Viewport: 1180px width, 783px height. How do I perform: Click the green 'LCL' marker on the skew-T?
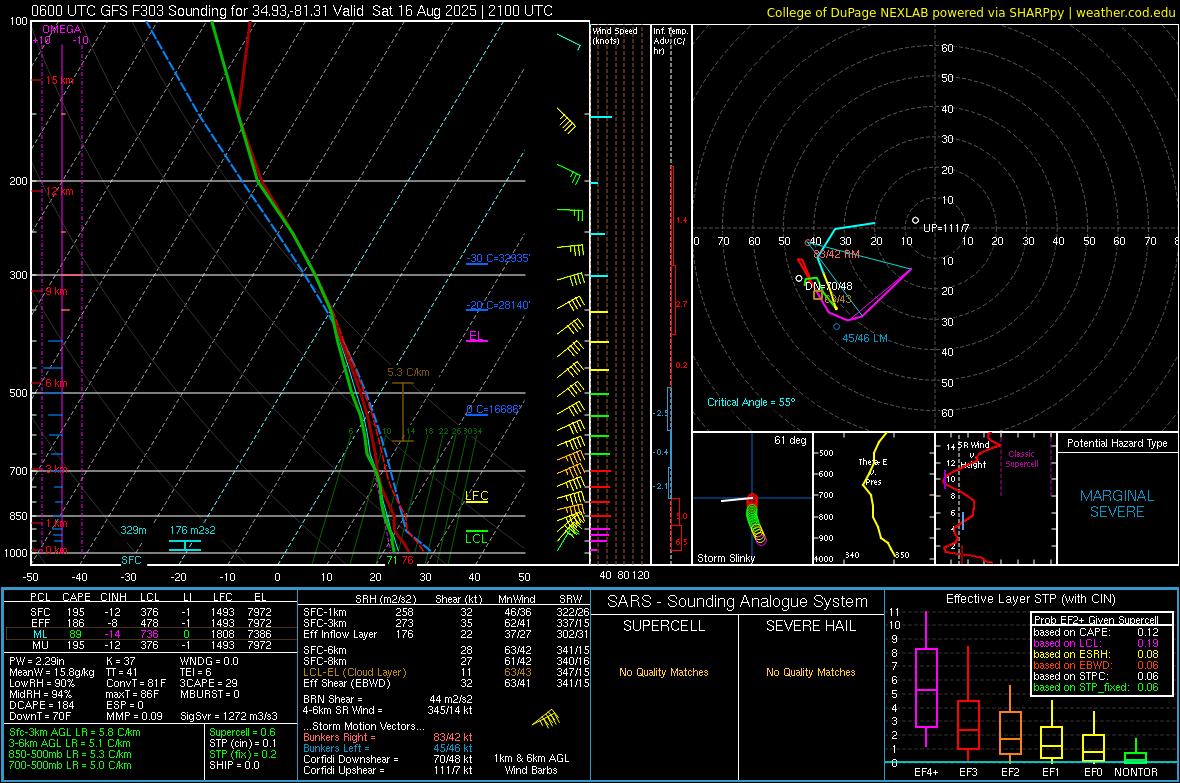tap(476, 538)
